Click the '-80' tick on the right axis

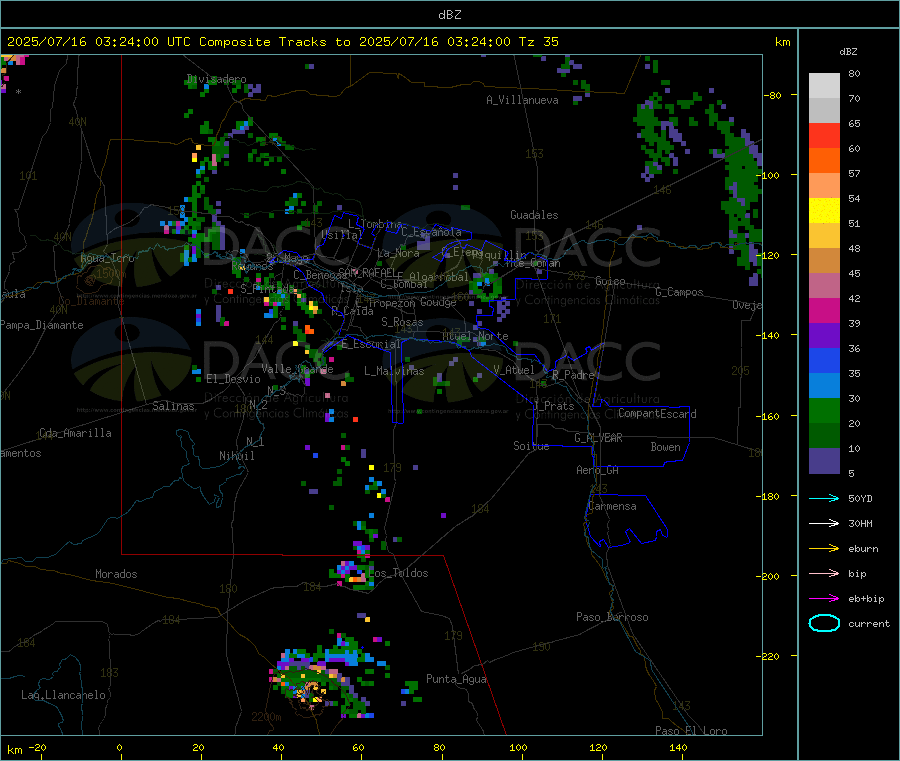[773, 95]
